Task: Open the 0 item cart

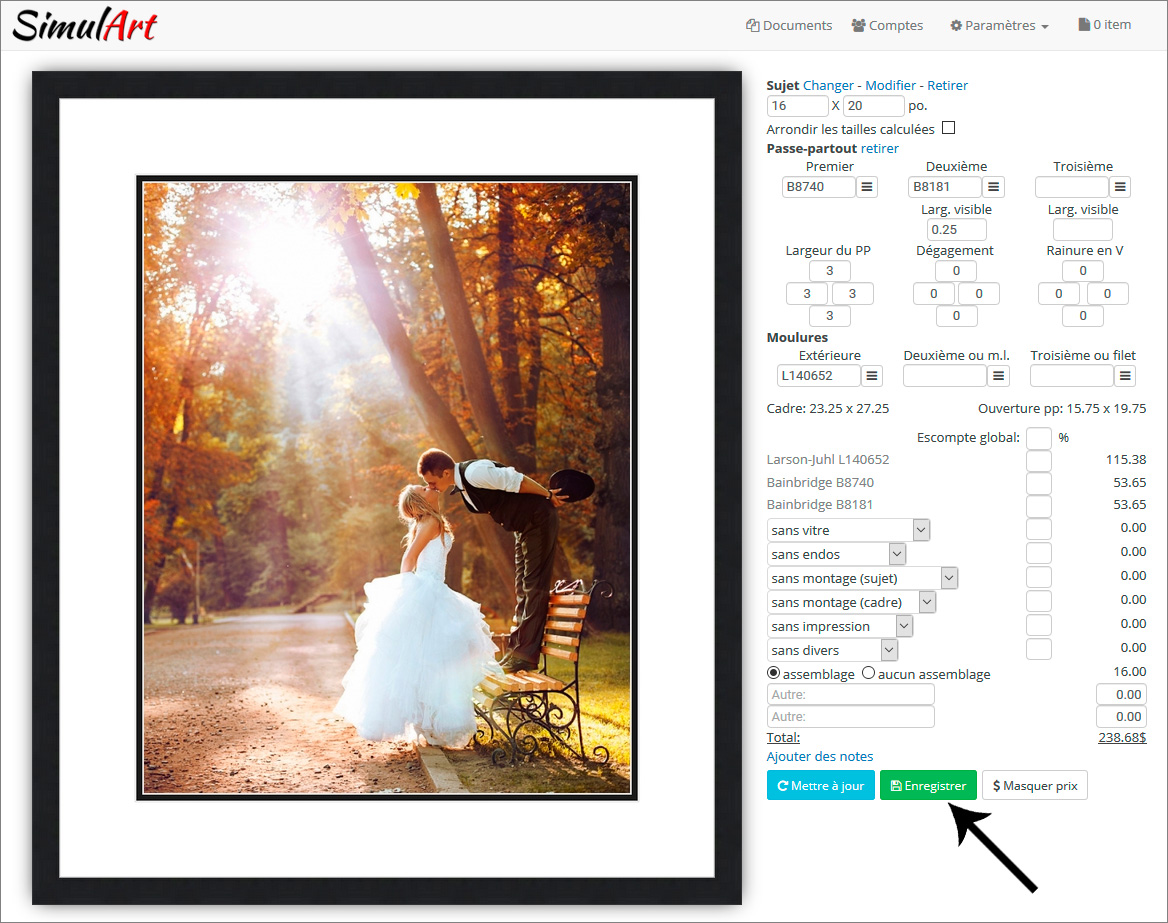Action: click(1105, 25)
